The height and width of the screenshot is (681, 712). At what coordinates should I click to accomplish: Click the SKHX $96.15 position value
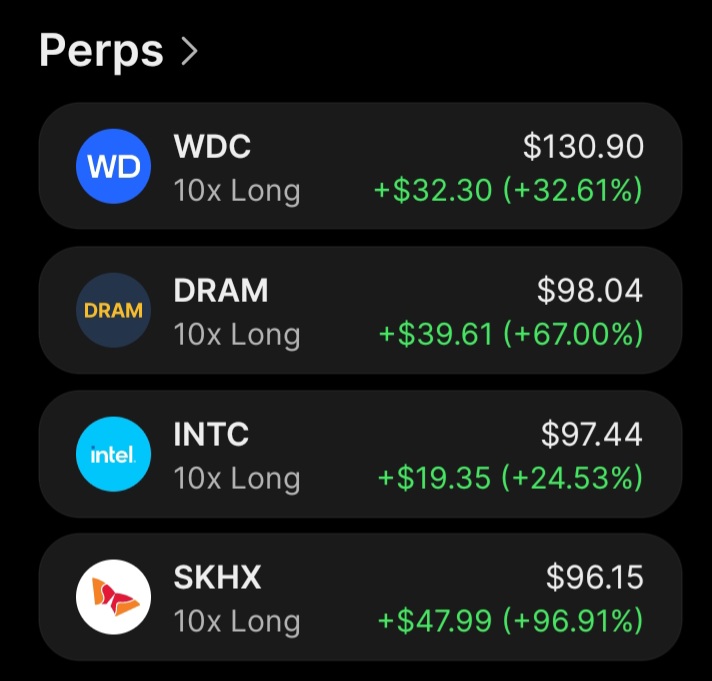594,577
